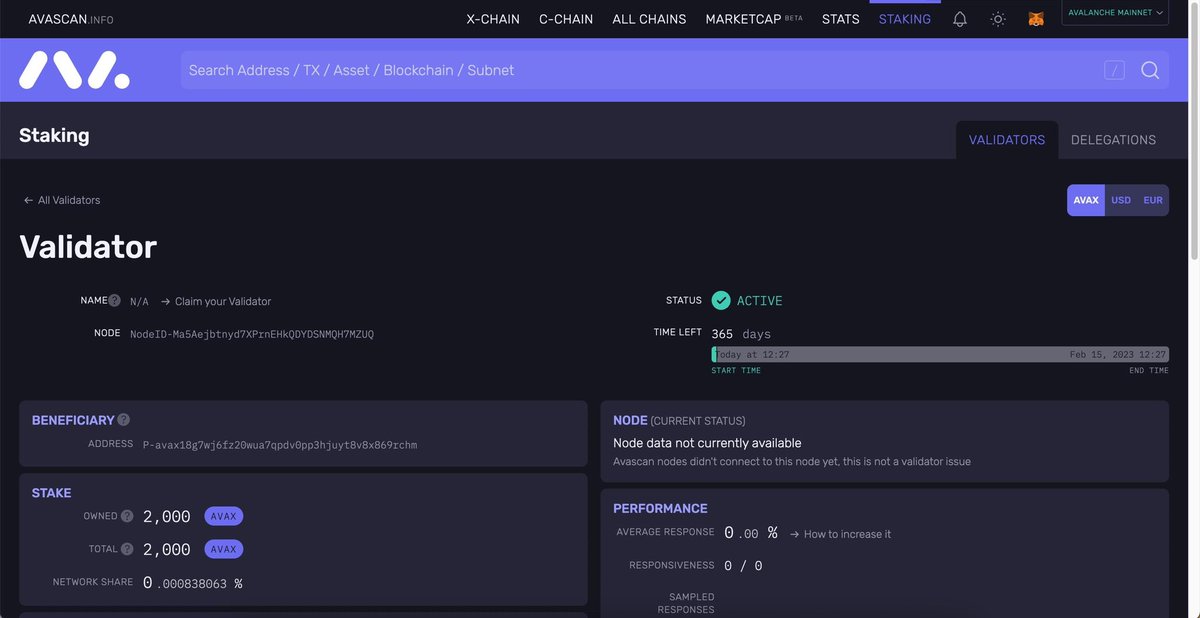
Task: Go to ALL CHAINS page
Action: click(x=649, y=19)
